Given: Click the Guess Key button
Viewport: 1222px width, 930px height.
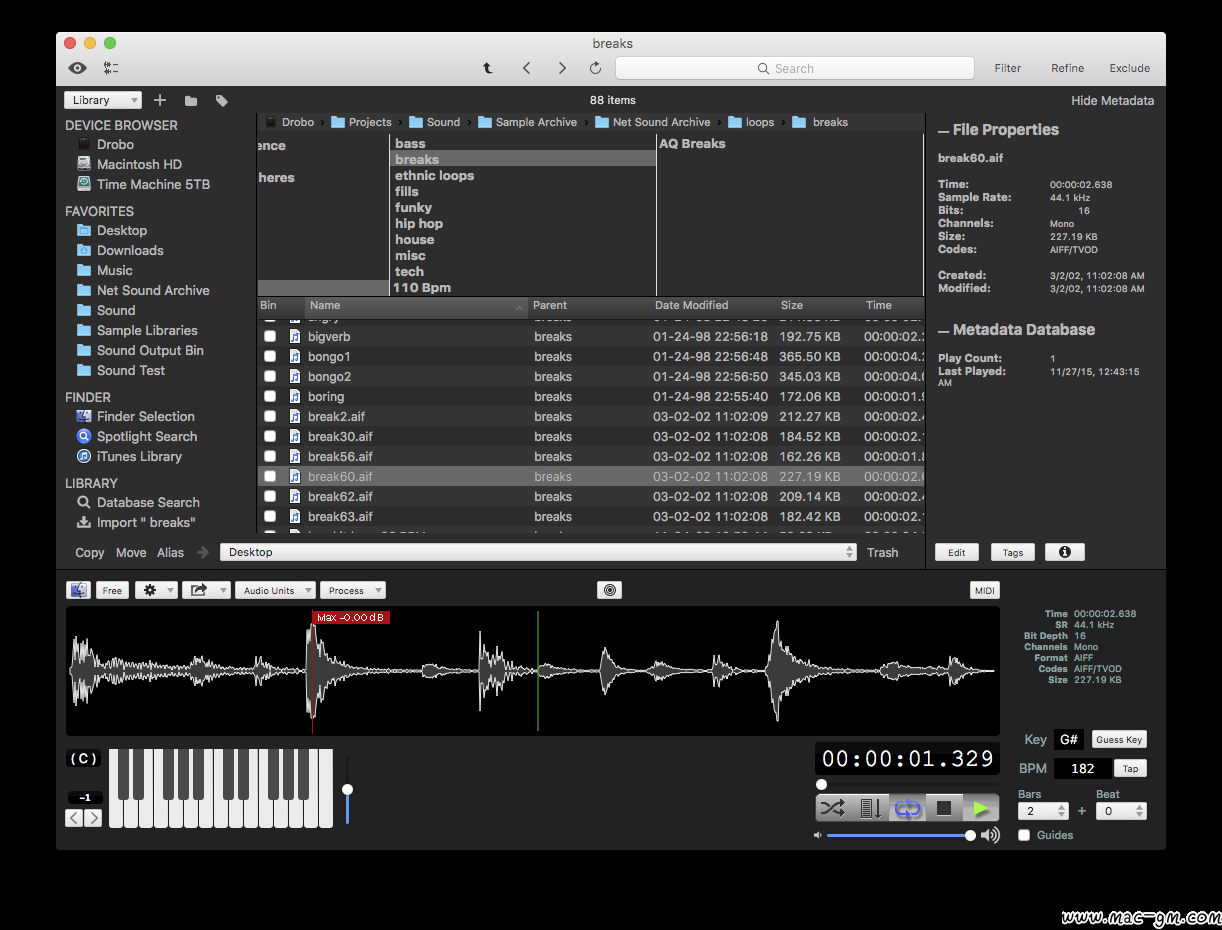Looking at the screenshot, I should pos(1119,740).
